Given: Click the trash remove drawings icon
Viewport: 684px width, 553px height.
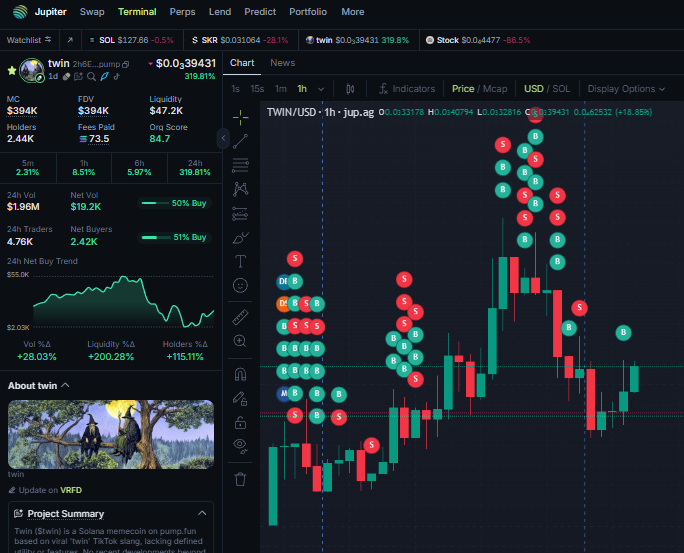Looking at the screenshot, I should (240, 479).
